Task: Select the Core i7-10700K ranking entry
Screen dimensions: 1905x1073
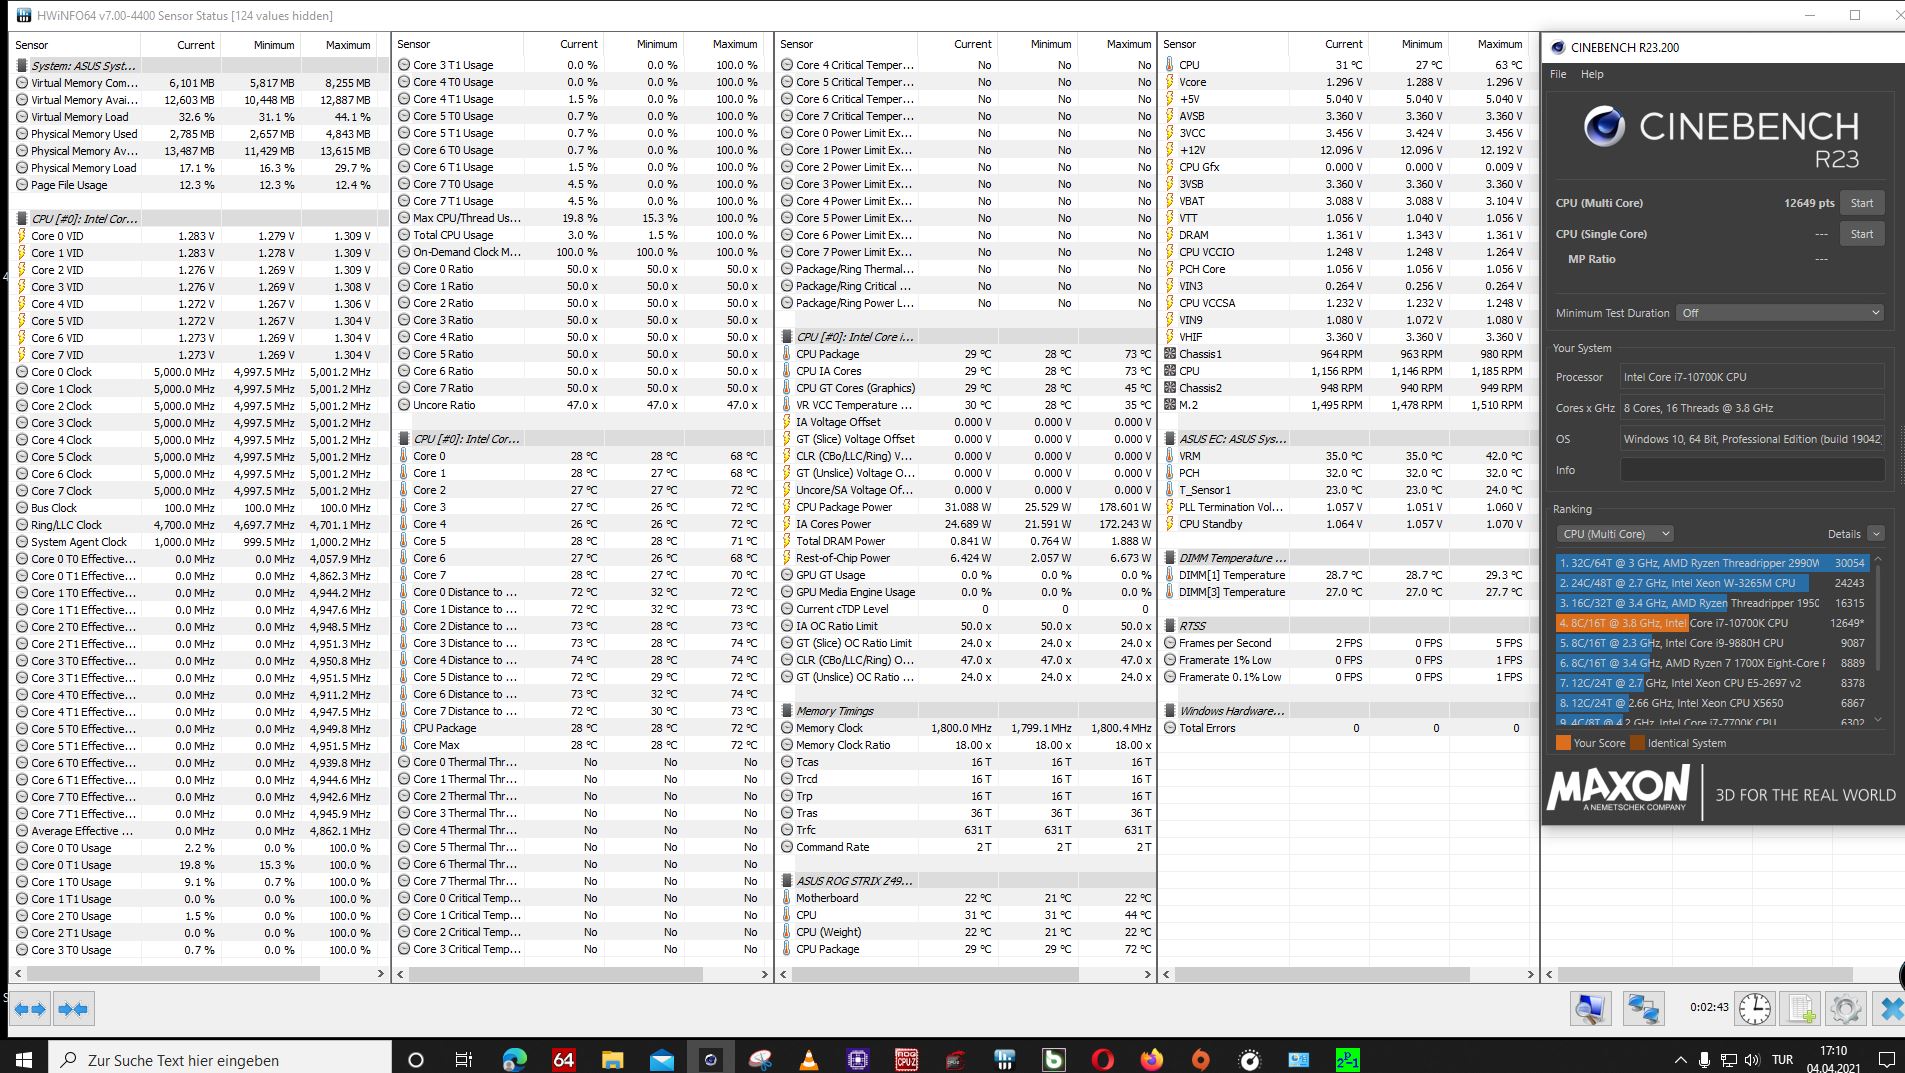Action: click(x=1711, y=623)
